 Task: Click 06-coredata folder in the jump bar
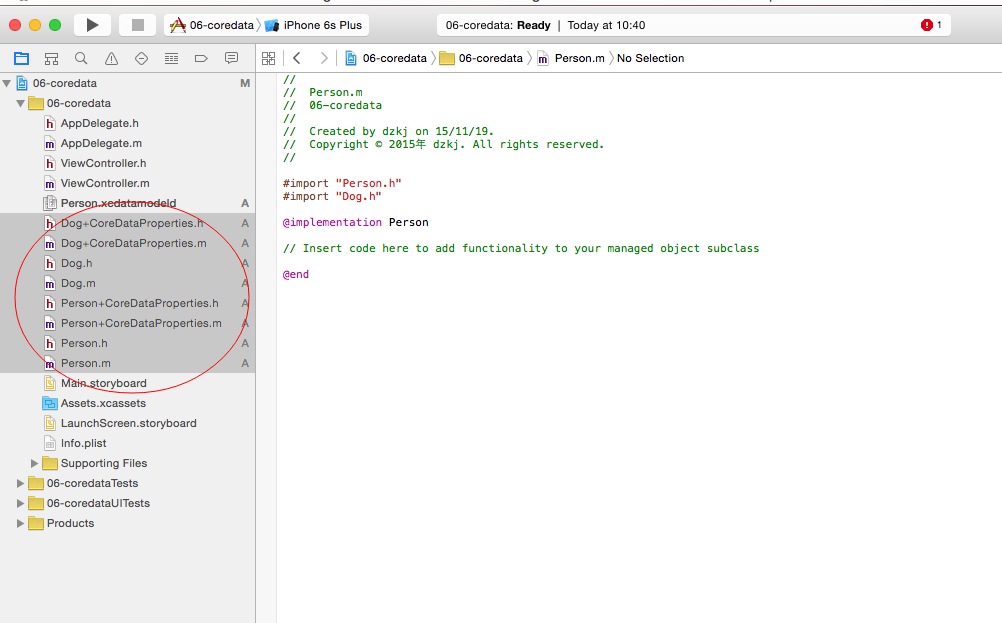pyautogui.click(x=481, y=58)
